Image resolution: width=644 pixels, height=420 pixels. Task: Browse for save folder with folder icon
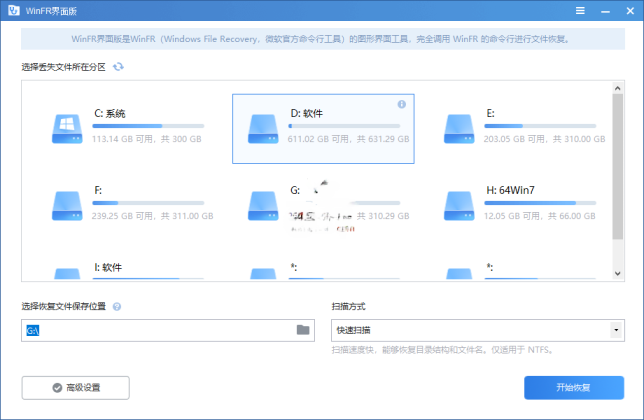click(x=303, y=330)
